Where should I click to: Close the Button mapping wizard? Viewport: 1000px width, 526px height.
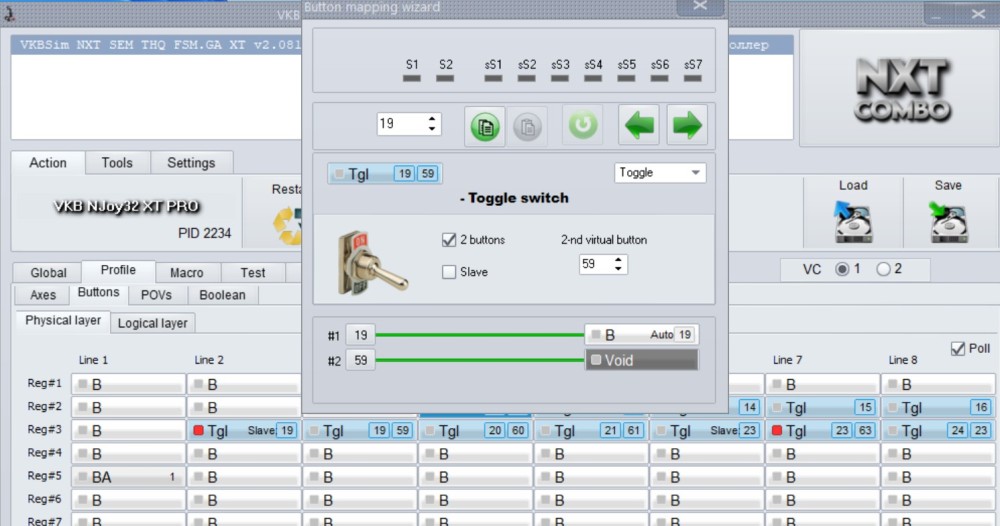pos(700,6)
